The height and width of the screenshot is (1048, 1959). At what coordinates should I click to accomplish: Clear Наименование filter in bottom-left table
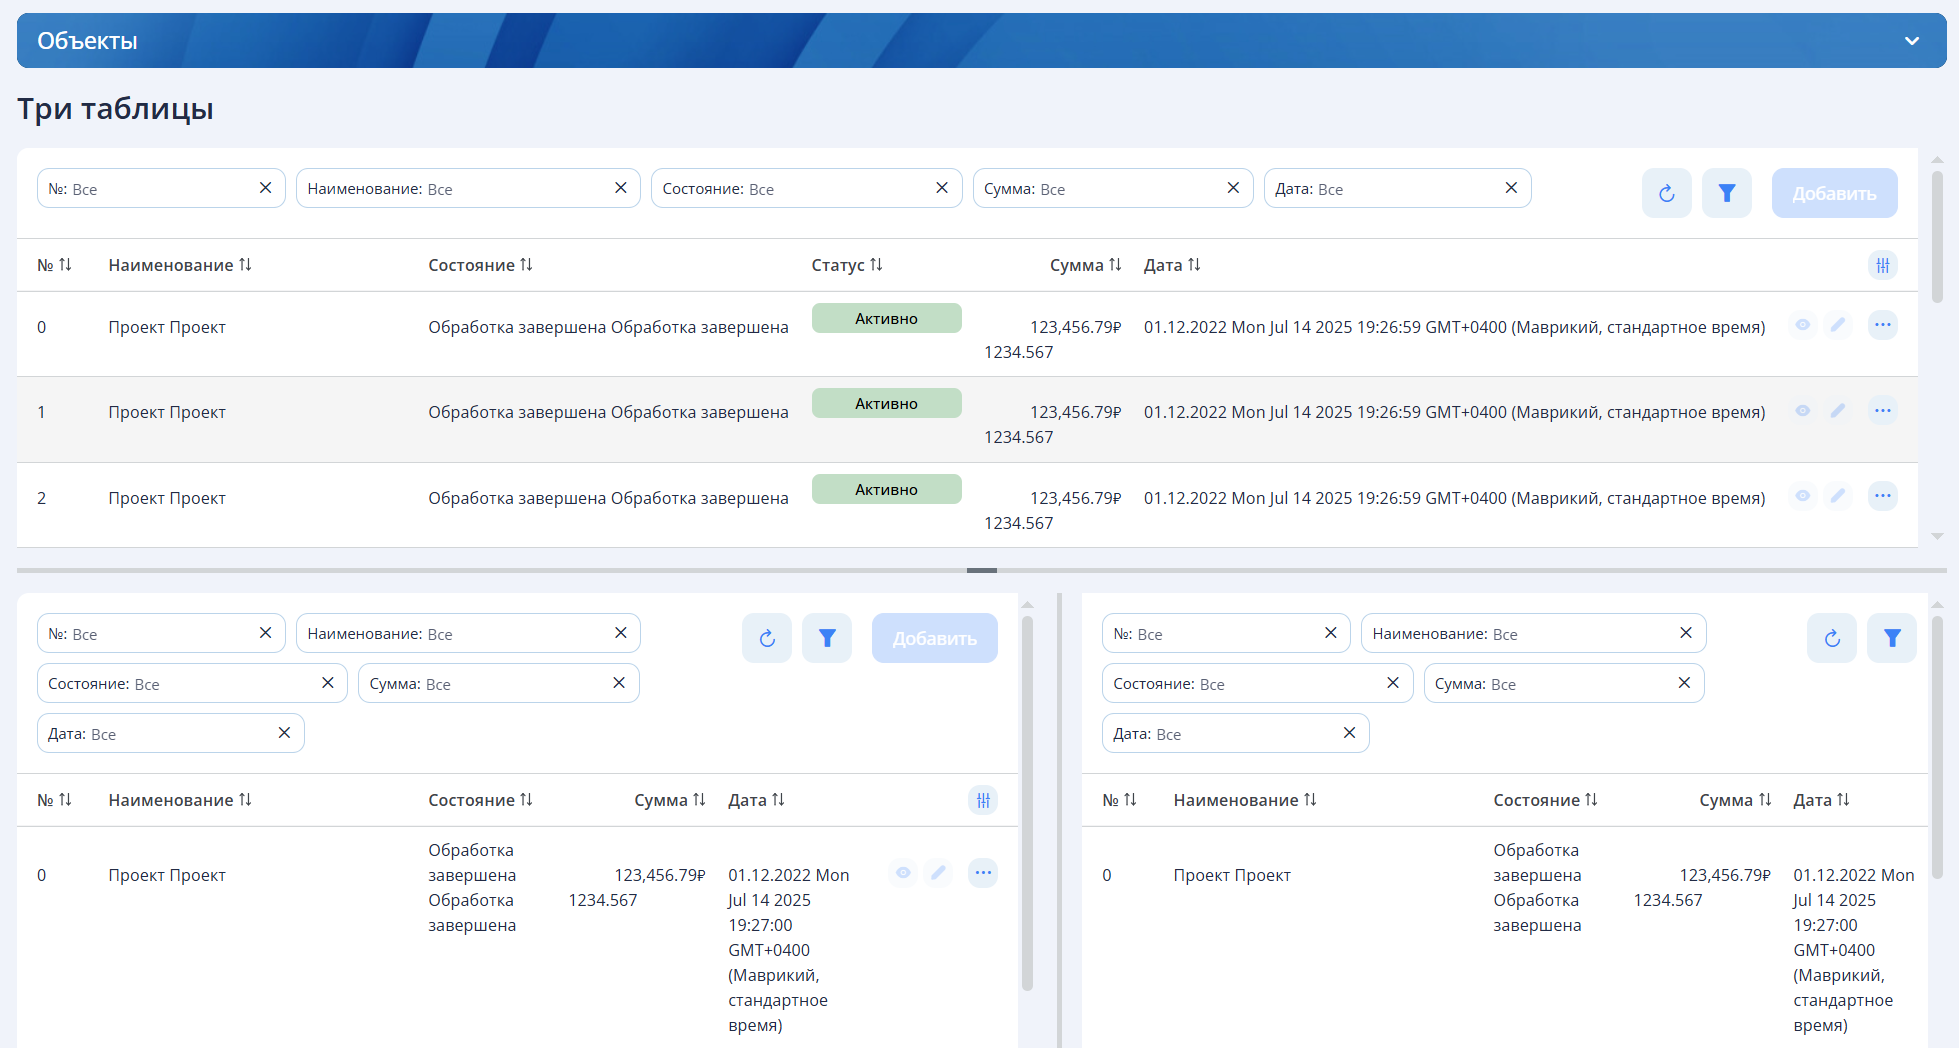[x=620, y=633]
